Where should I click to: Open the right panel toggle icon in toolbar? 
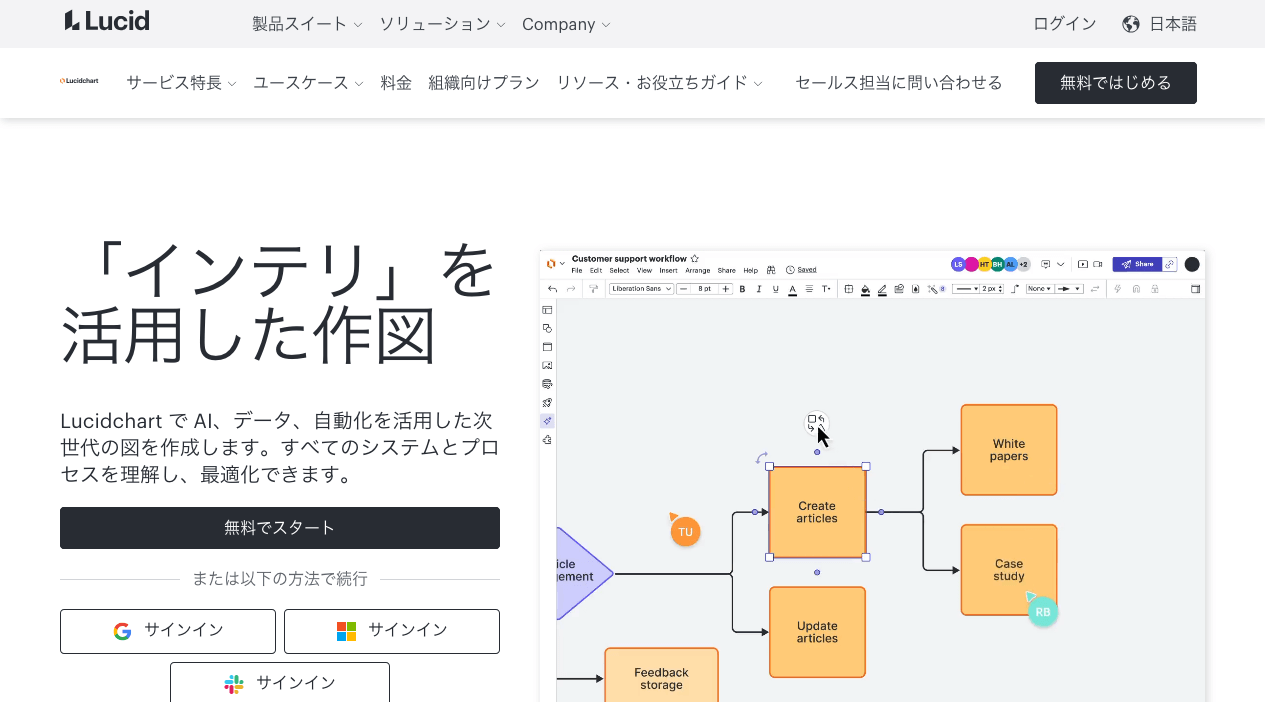tap(1195, 289)
